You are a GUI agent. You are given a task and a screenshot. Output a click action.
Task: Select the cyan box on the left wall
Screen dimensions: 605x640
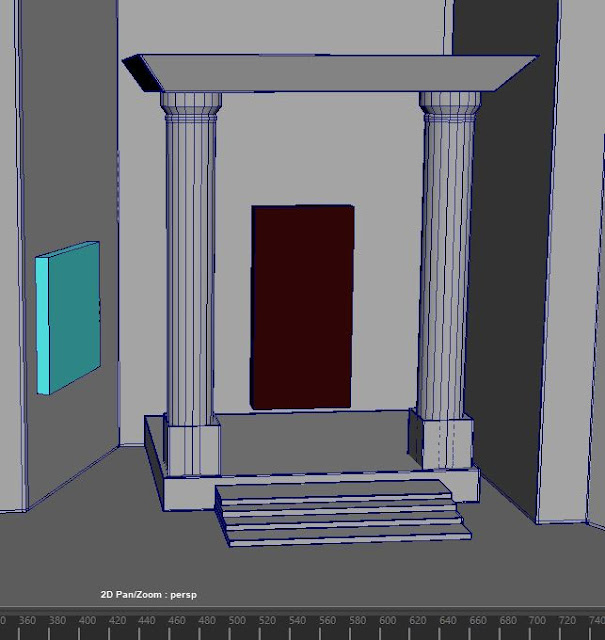click(68, 318)
